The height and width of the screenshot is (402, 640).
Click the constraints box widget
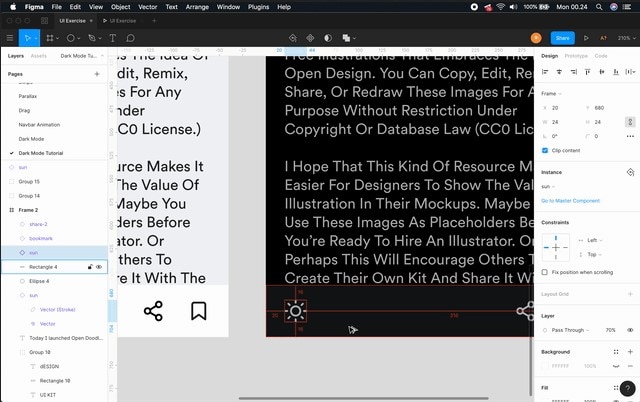[556, 247]
